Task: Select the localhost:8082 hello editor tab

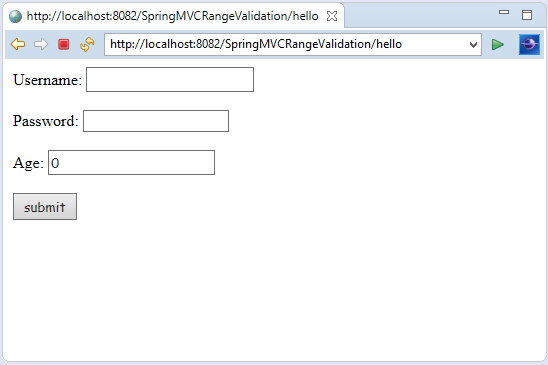Action: coord(173,16)
